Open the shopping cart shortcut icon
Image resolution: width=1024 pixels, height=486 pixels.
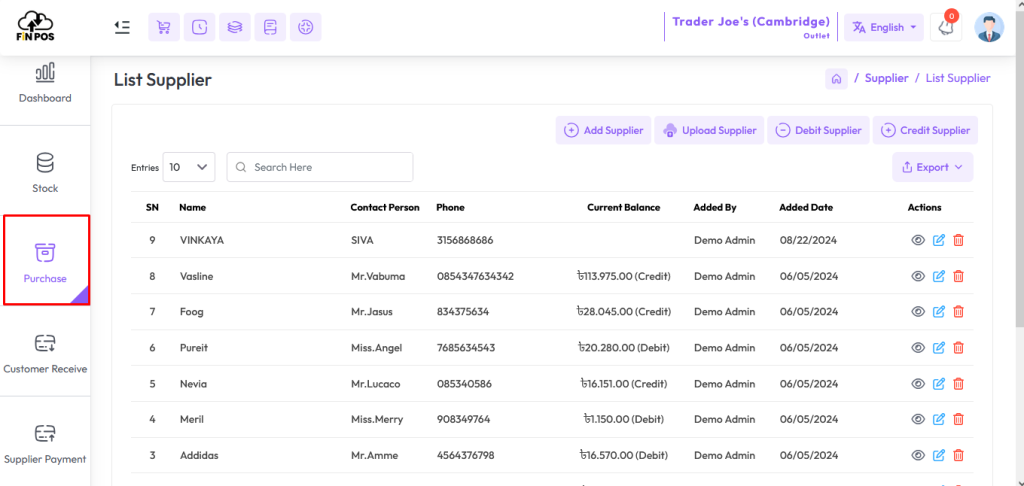pos(164,27)
